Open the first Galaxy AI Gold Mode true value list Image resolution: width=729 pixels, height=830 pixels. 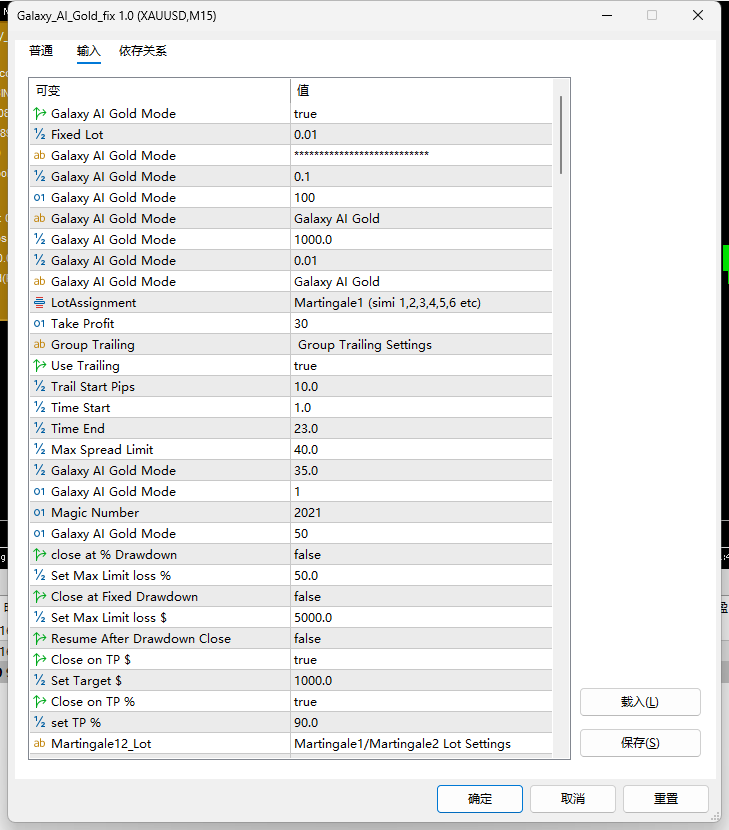(x=421, y=114)
